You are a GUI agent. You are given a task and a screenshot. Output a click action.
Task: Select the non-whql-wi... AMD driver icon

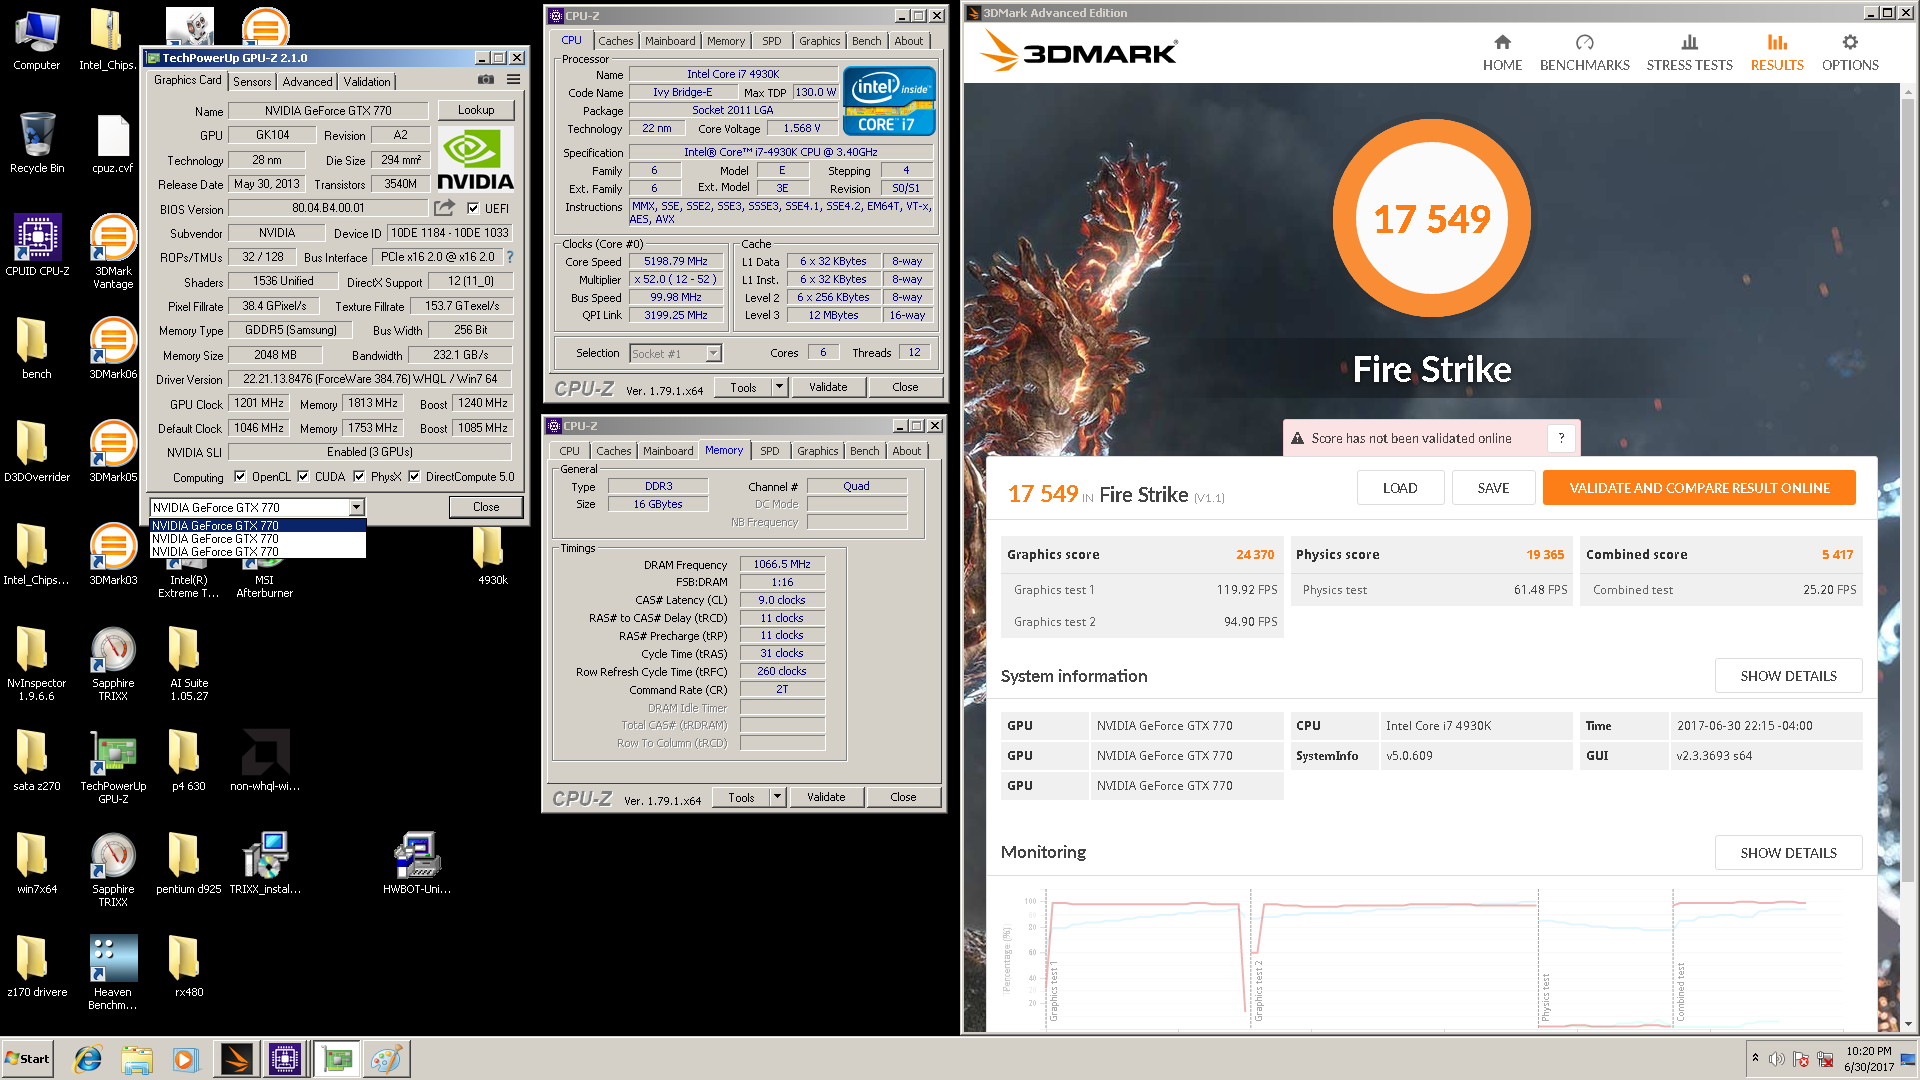(x=265, y=761)
